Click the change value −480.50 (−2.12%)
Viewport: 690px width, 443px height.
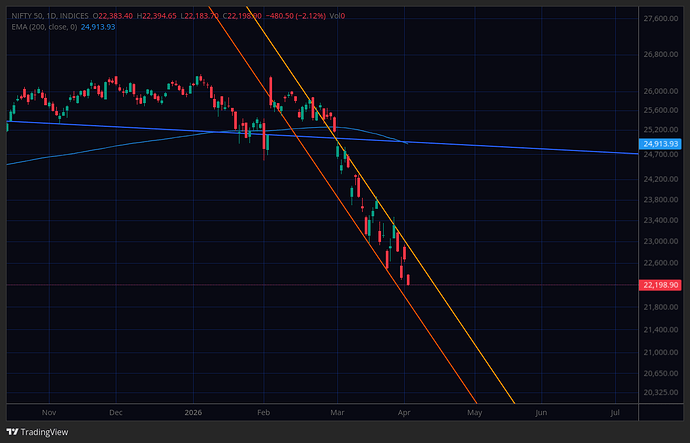[x=296, y=16]
